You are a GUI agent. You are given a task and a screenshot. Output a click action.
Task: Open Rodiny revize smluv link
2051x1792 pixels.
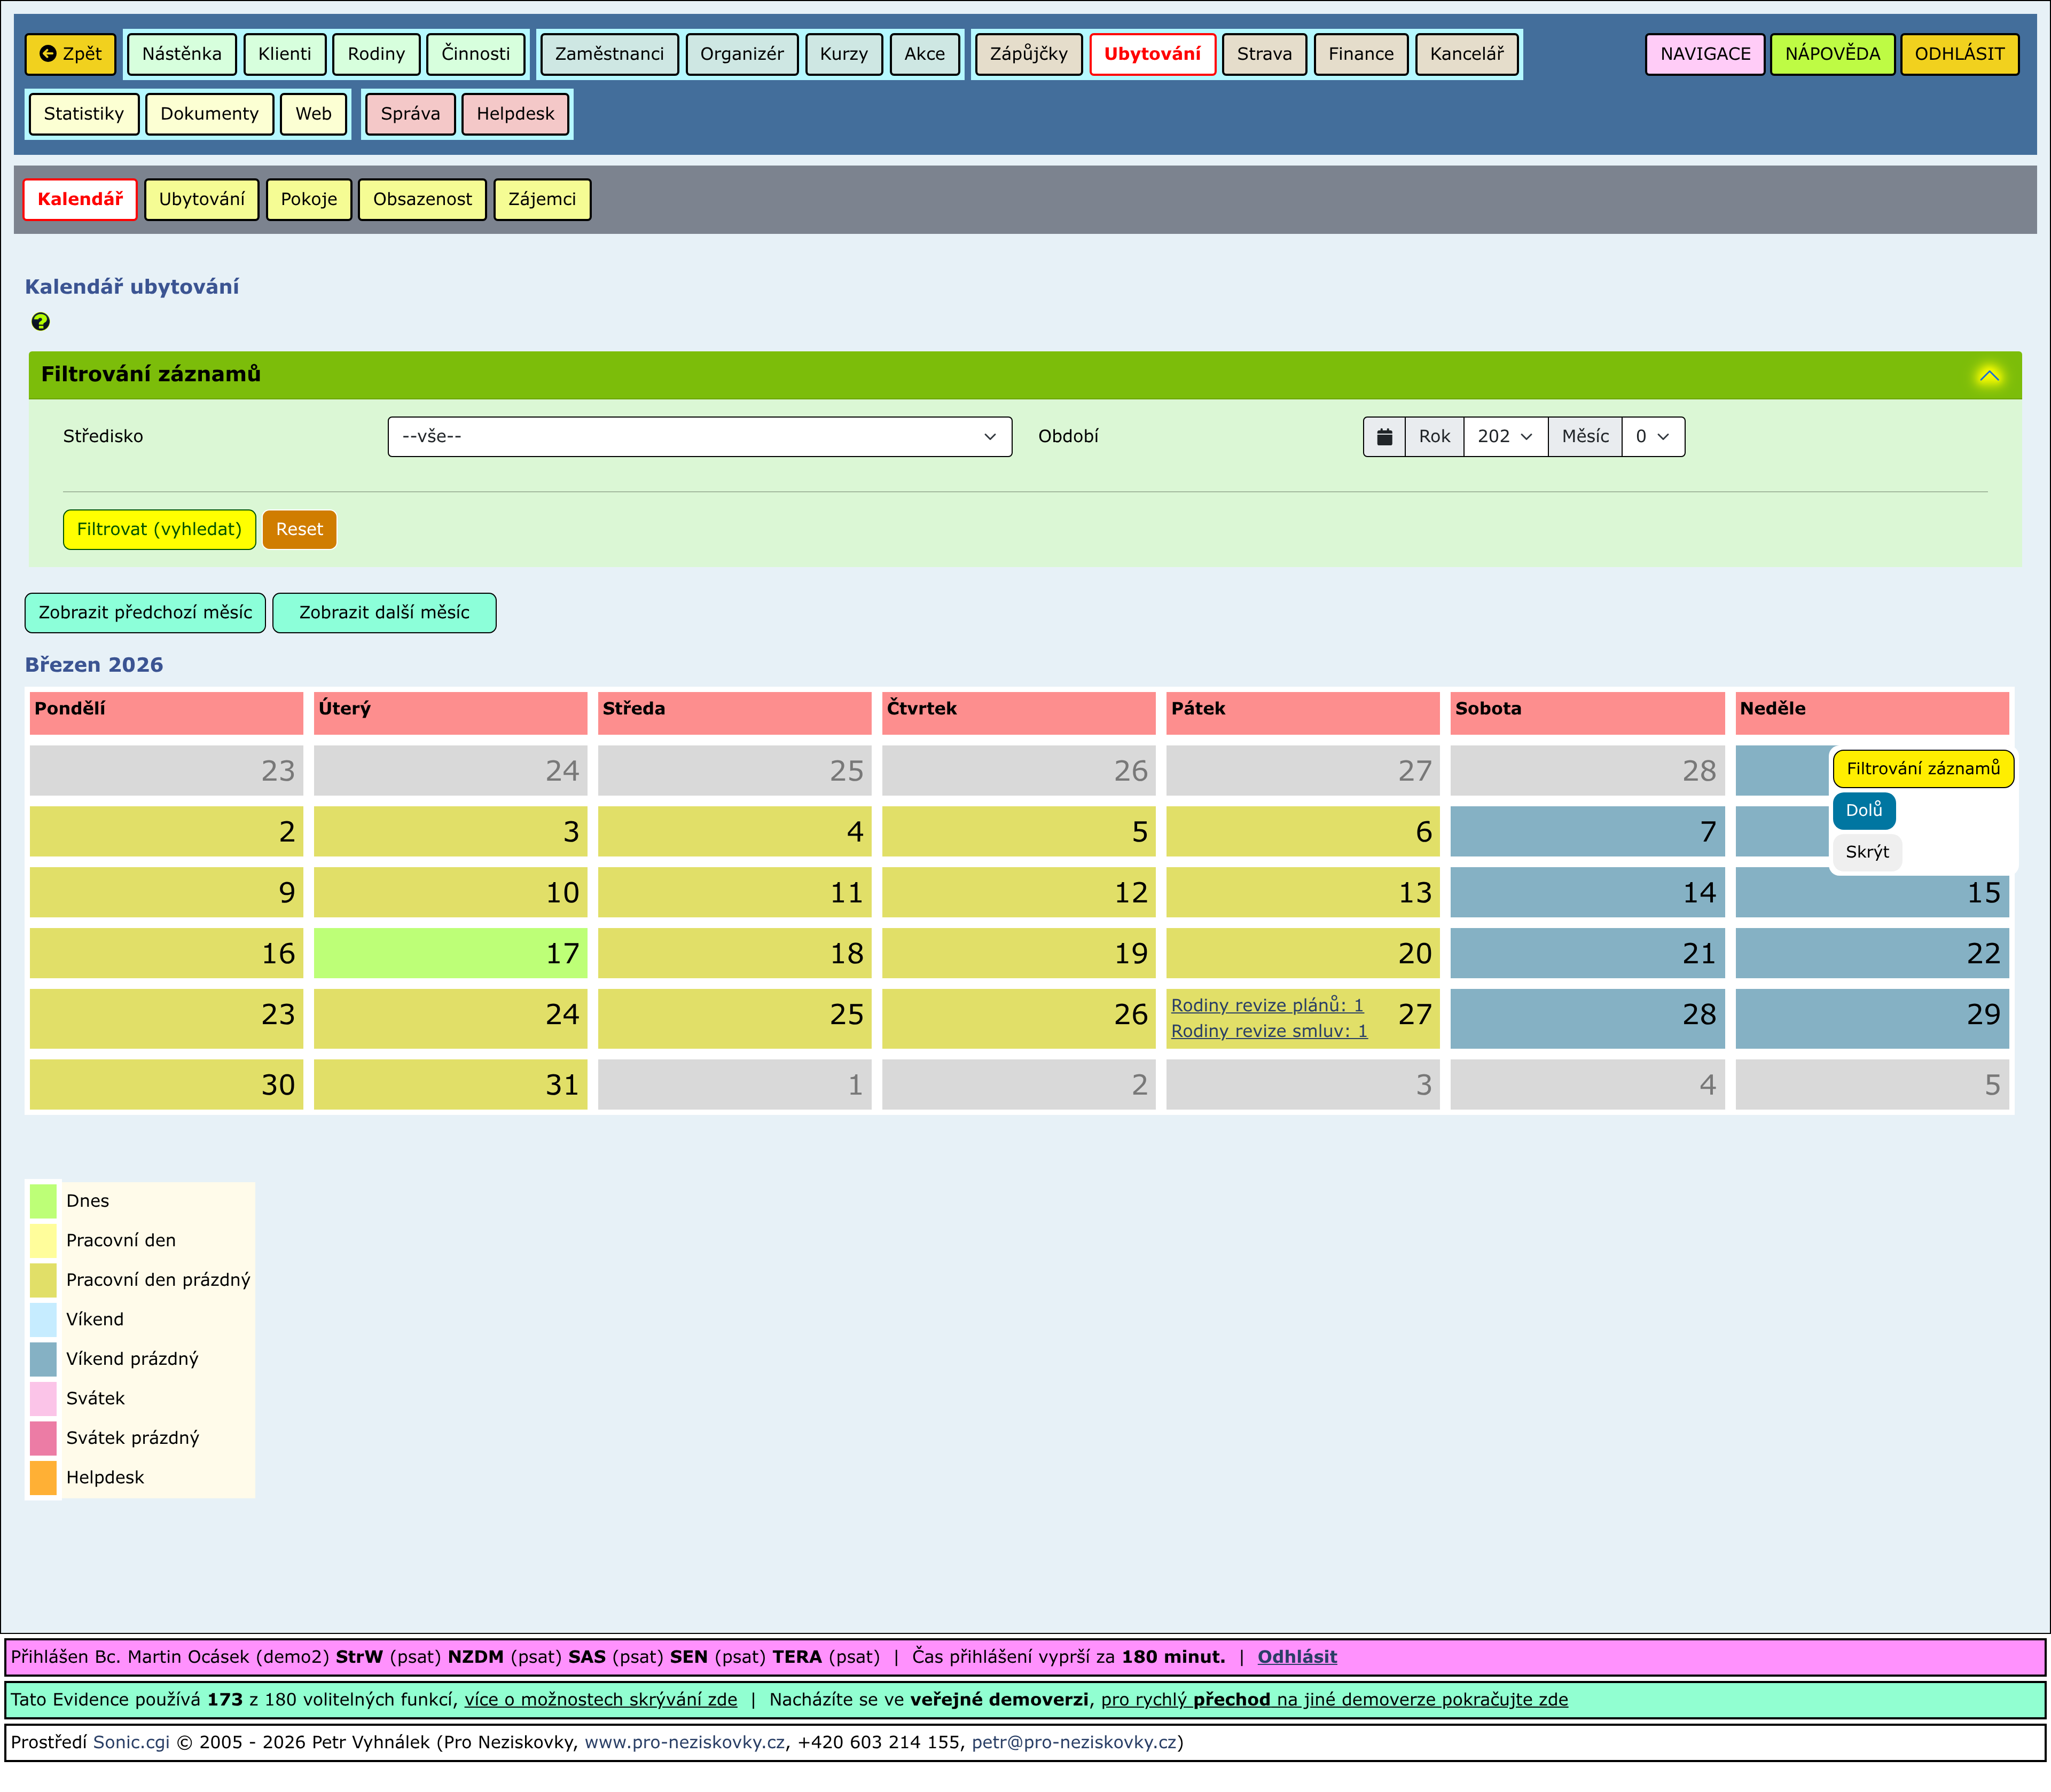pyautogui.click(x=1268, y=1031)
